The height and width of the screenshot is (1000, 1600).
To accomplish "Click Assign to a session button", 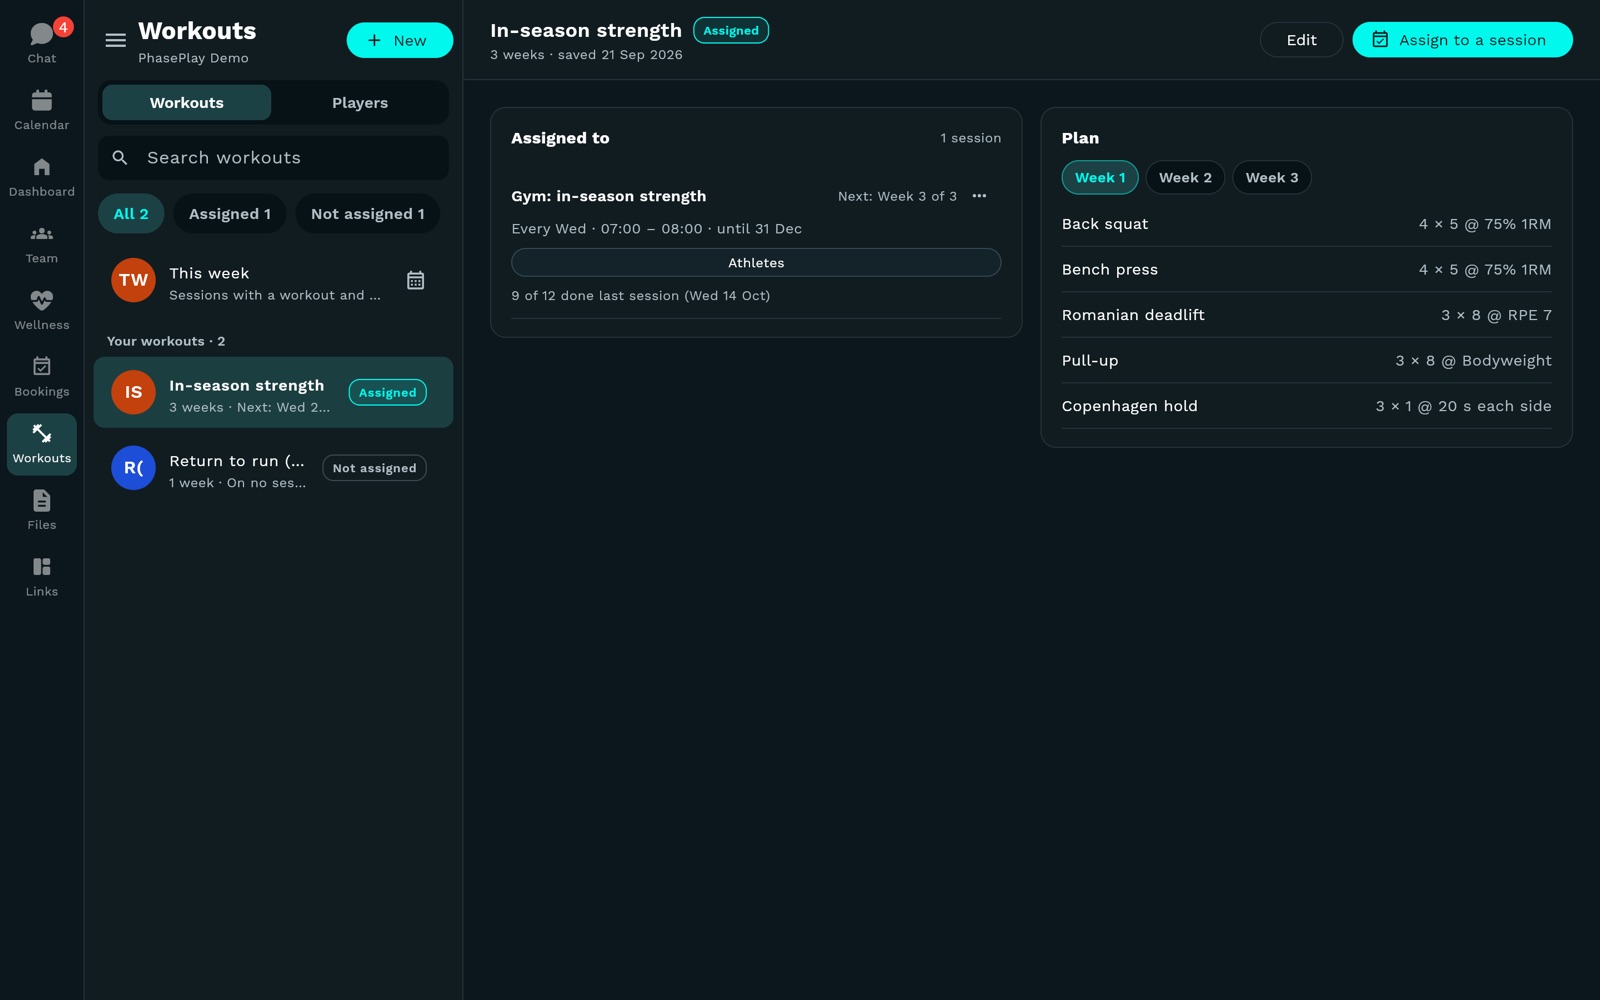I will click(1462, 40).
